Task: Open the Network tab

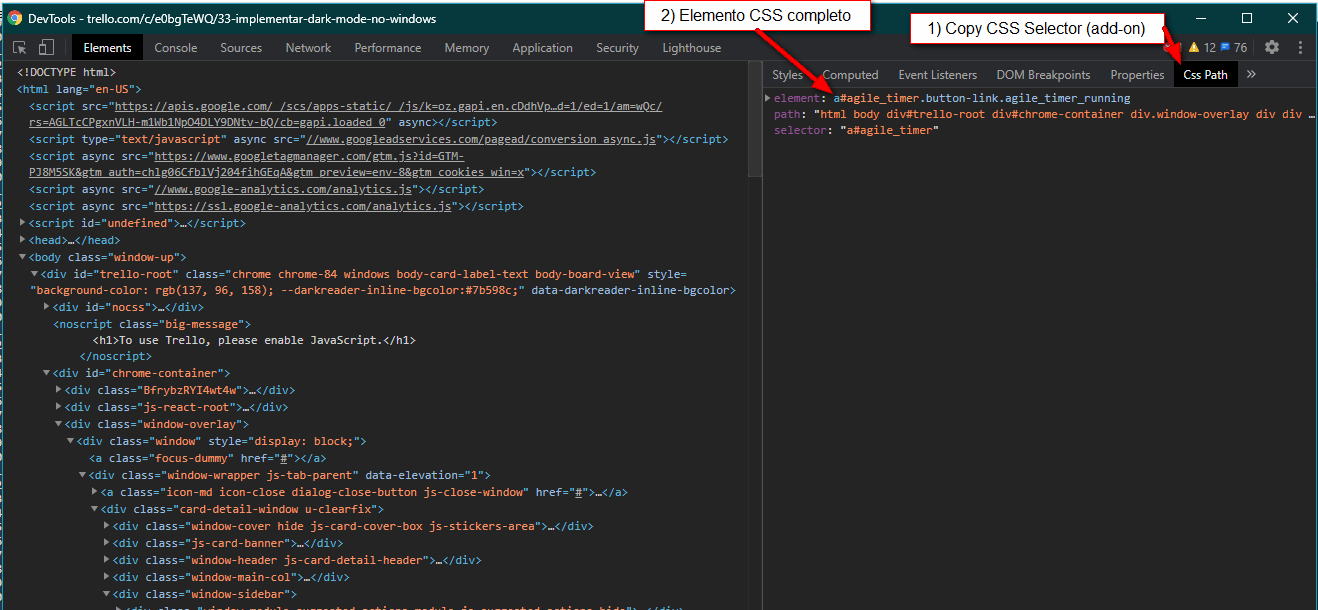Action: click(308, 48)
